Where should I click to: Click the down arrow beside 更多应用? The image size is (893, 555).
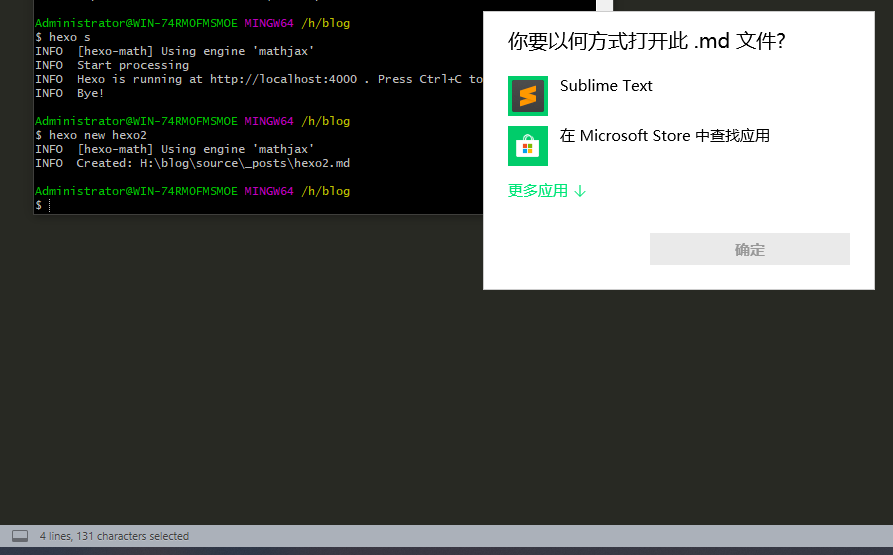pos(580,191)
